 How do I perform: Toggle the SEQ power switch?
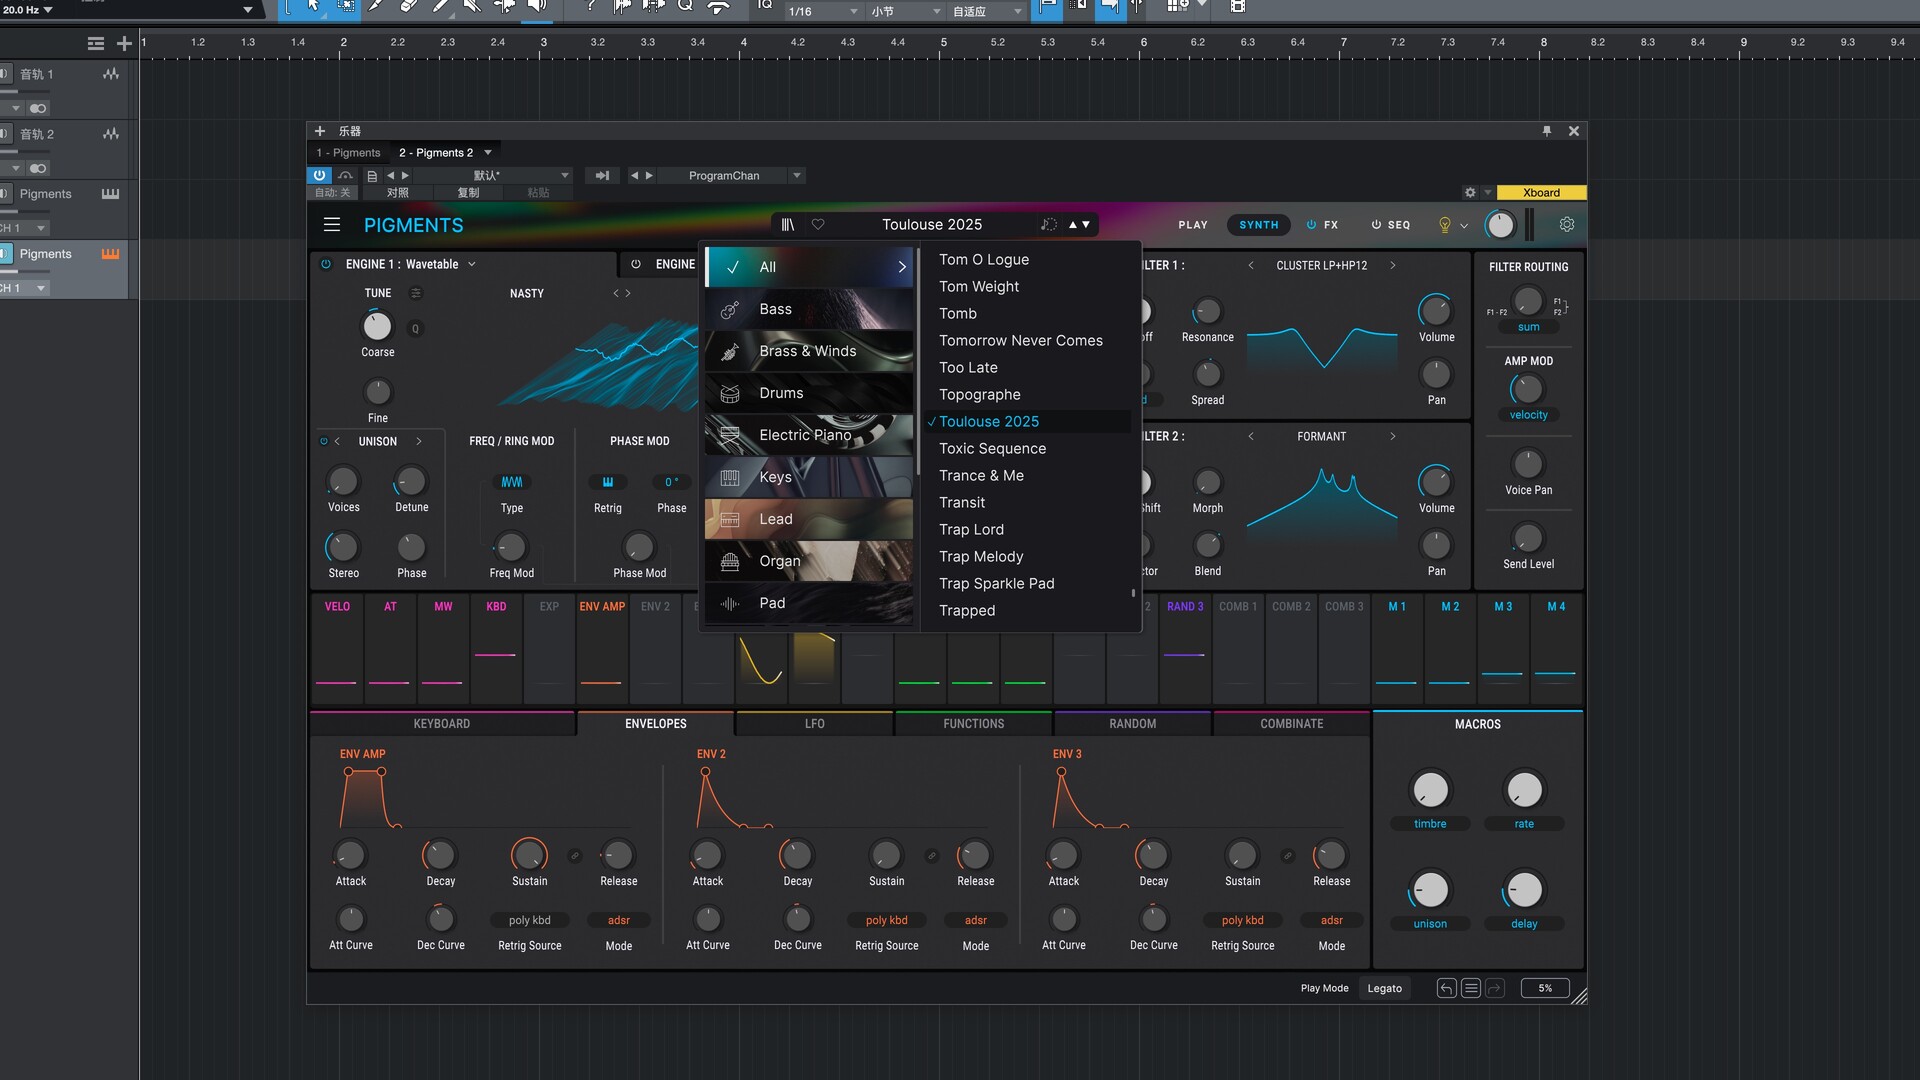(1376, 225)
